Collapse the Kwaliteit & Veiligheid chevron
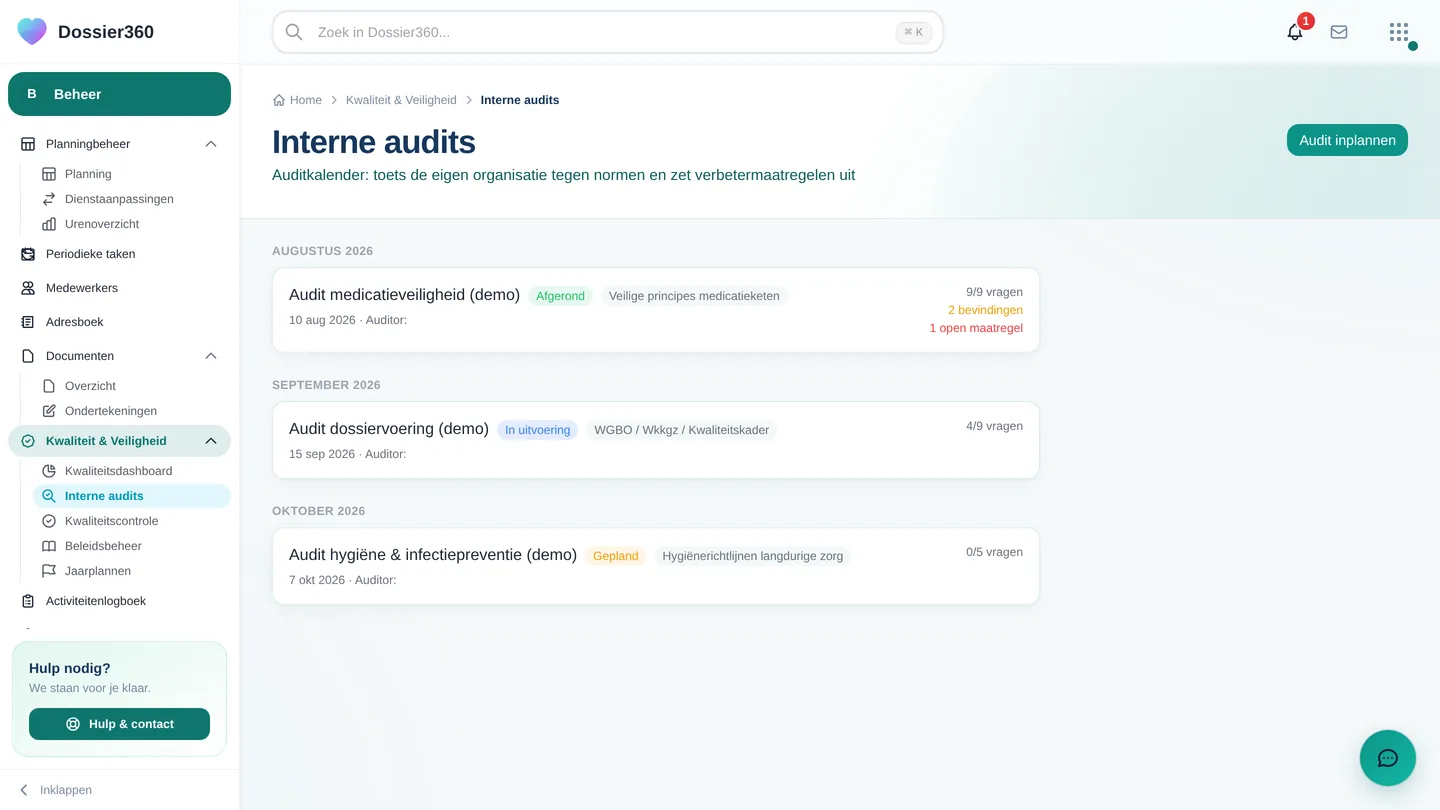This screenshot has width=1440, height=810. coord(211,441)
